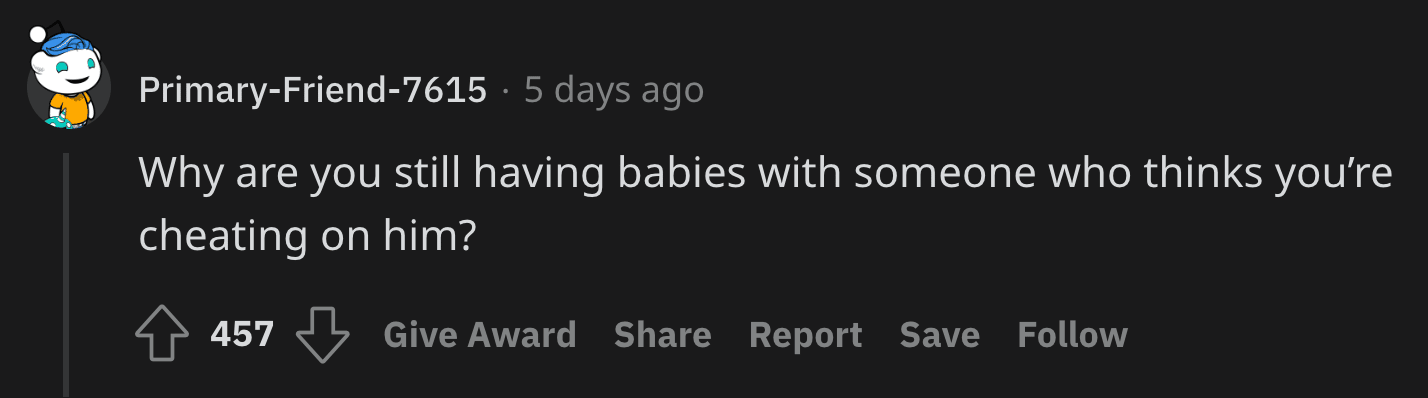Report this comment
Screen dimensions: 1428x398
pyautogui.click(x=806, y=335)
